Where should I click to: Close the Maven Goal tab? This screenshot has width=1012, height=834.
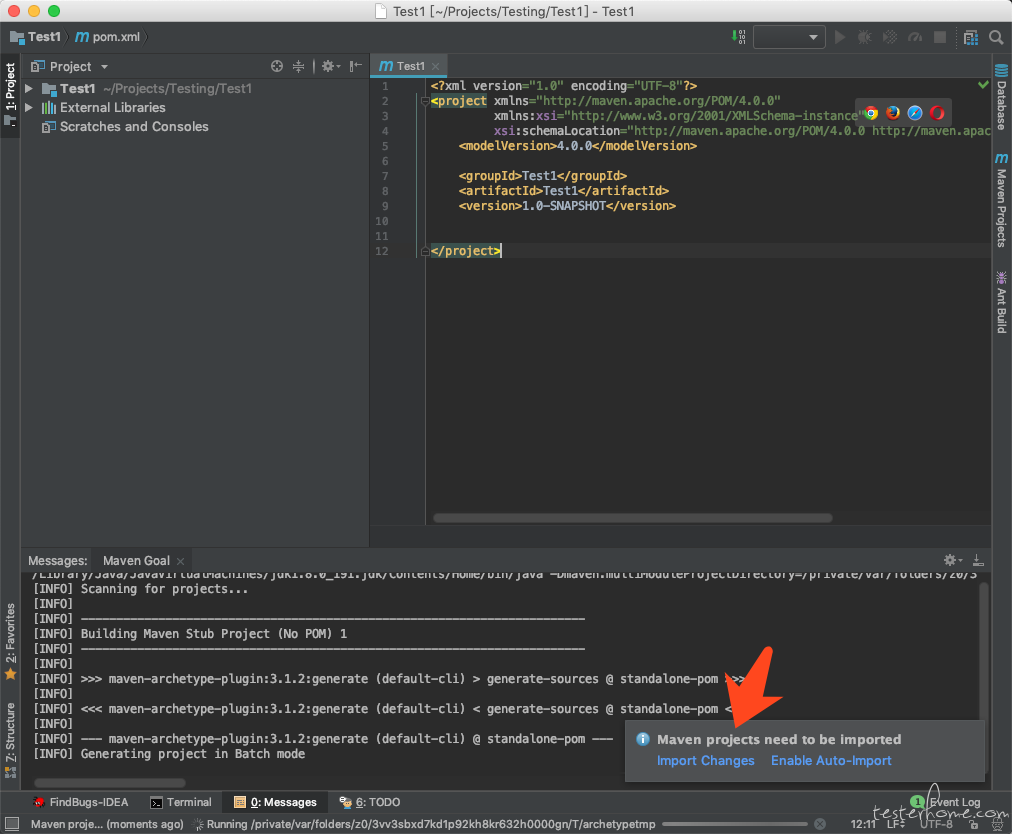click(181, 562)
